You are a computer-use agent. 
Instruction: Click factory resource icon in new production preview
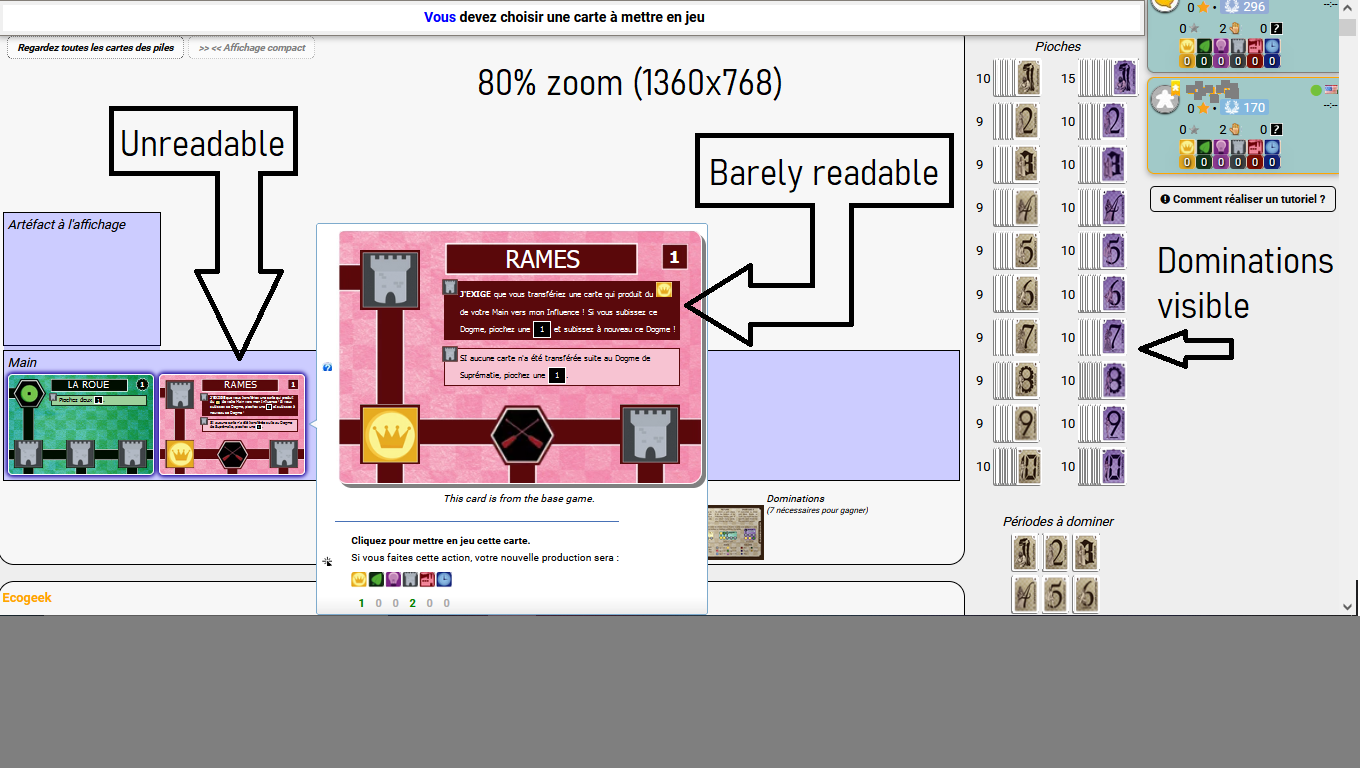coord(427,579)
